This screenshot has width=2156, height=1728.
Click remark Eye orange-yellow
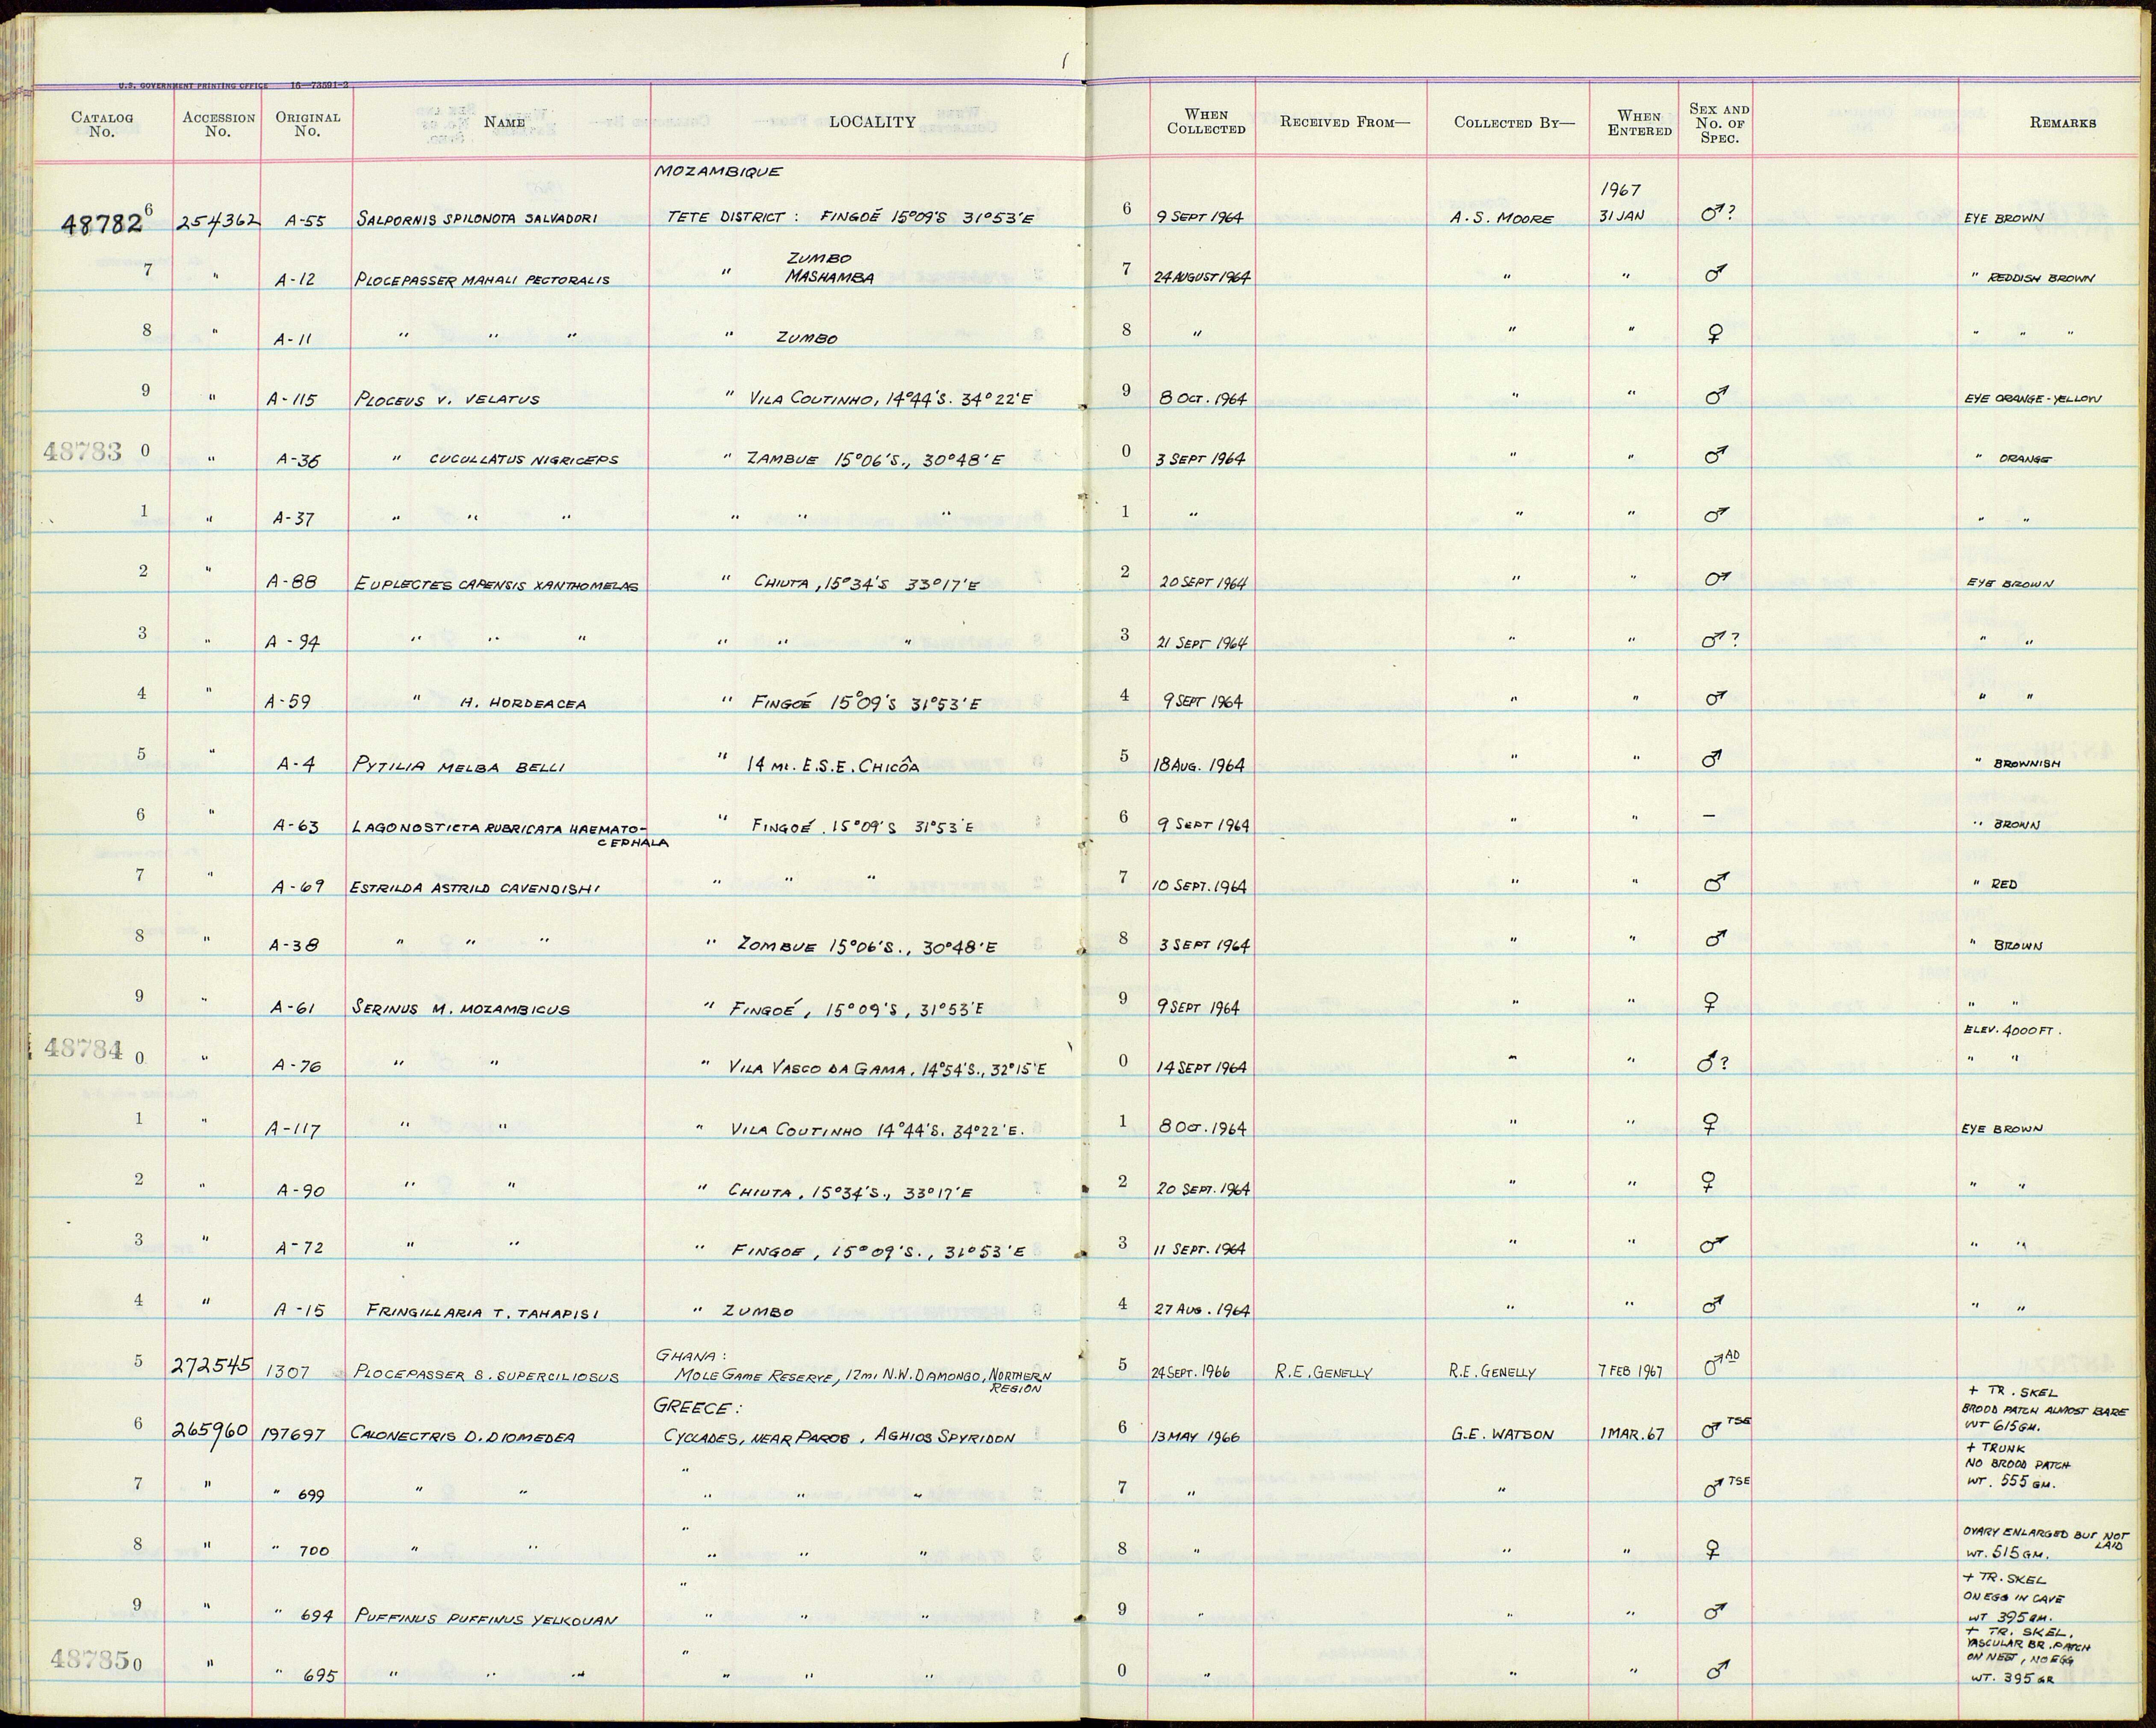(2032, 399)
